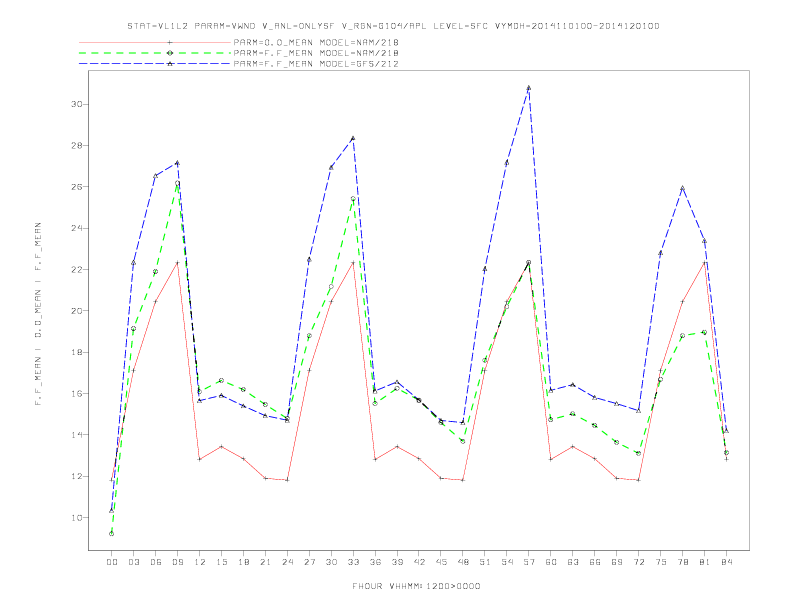
Task: Click the NAM green circle point at hour 00
Action: click(112, 534)
